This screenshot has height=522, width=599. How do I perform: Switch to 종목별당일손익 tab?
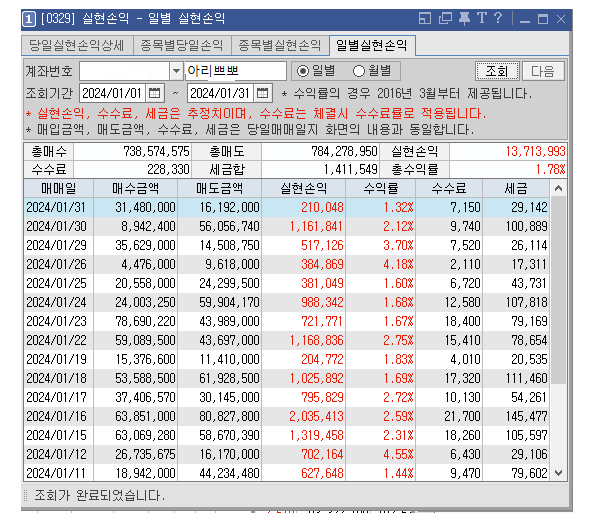[182, 45]
